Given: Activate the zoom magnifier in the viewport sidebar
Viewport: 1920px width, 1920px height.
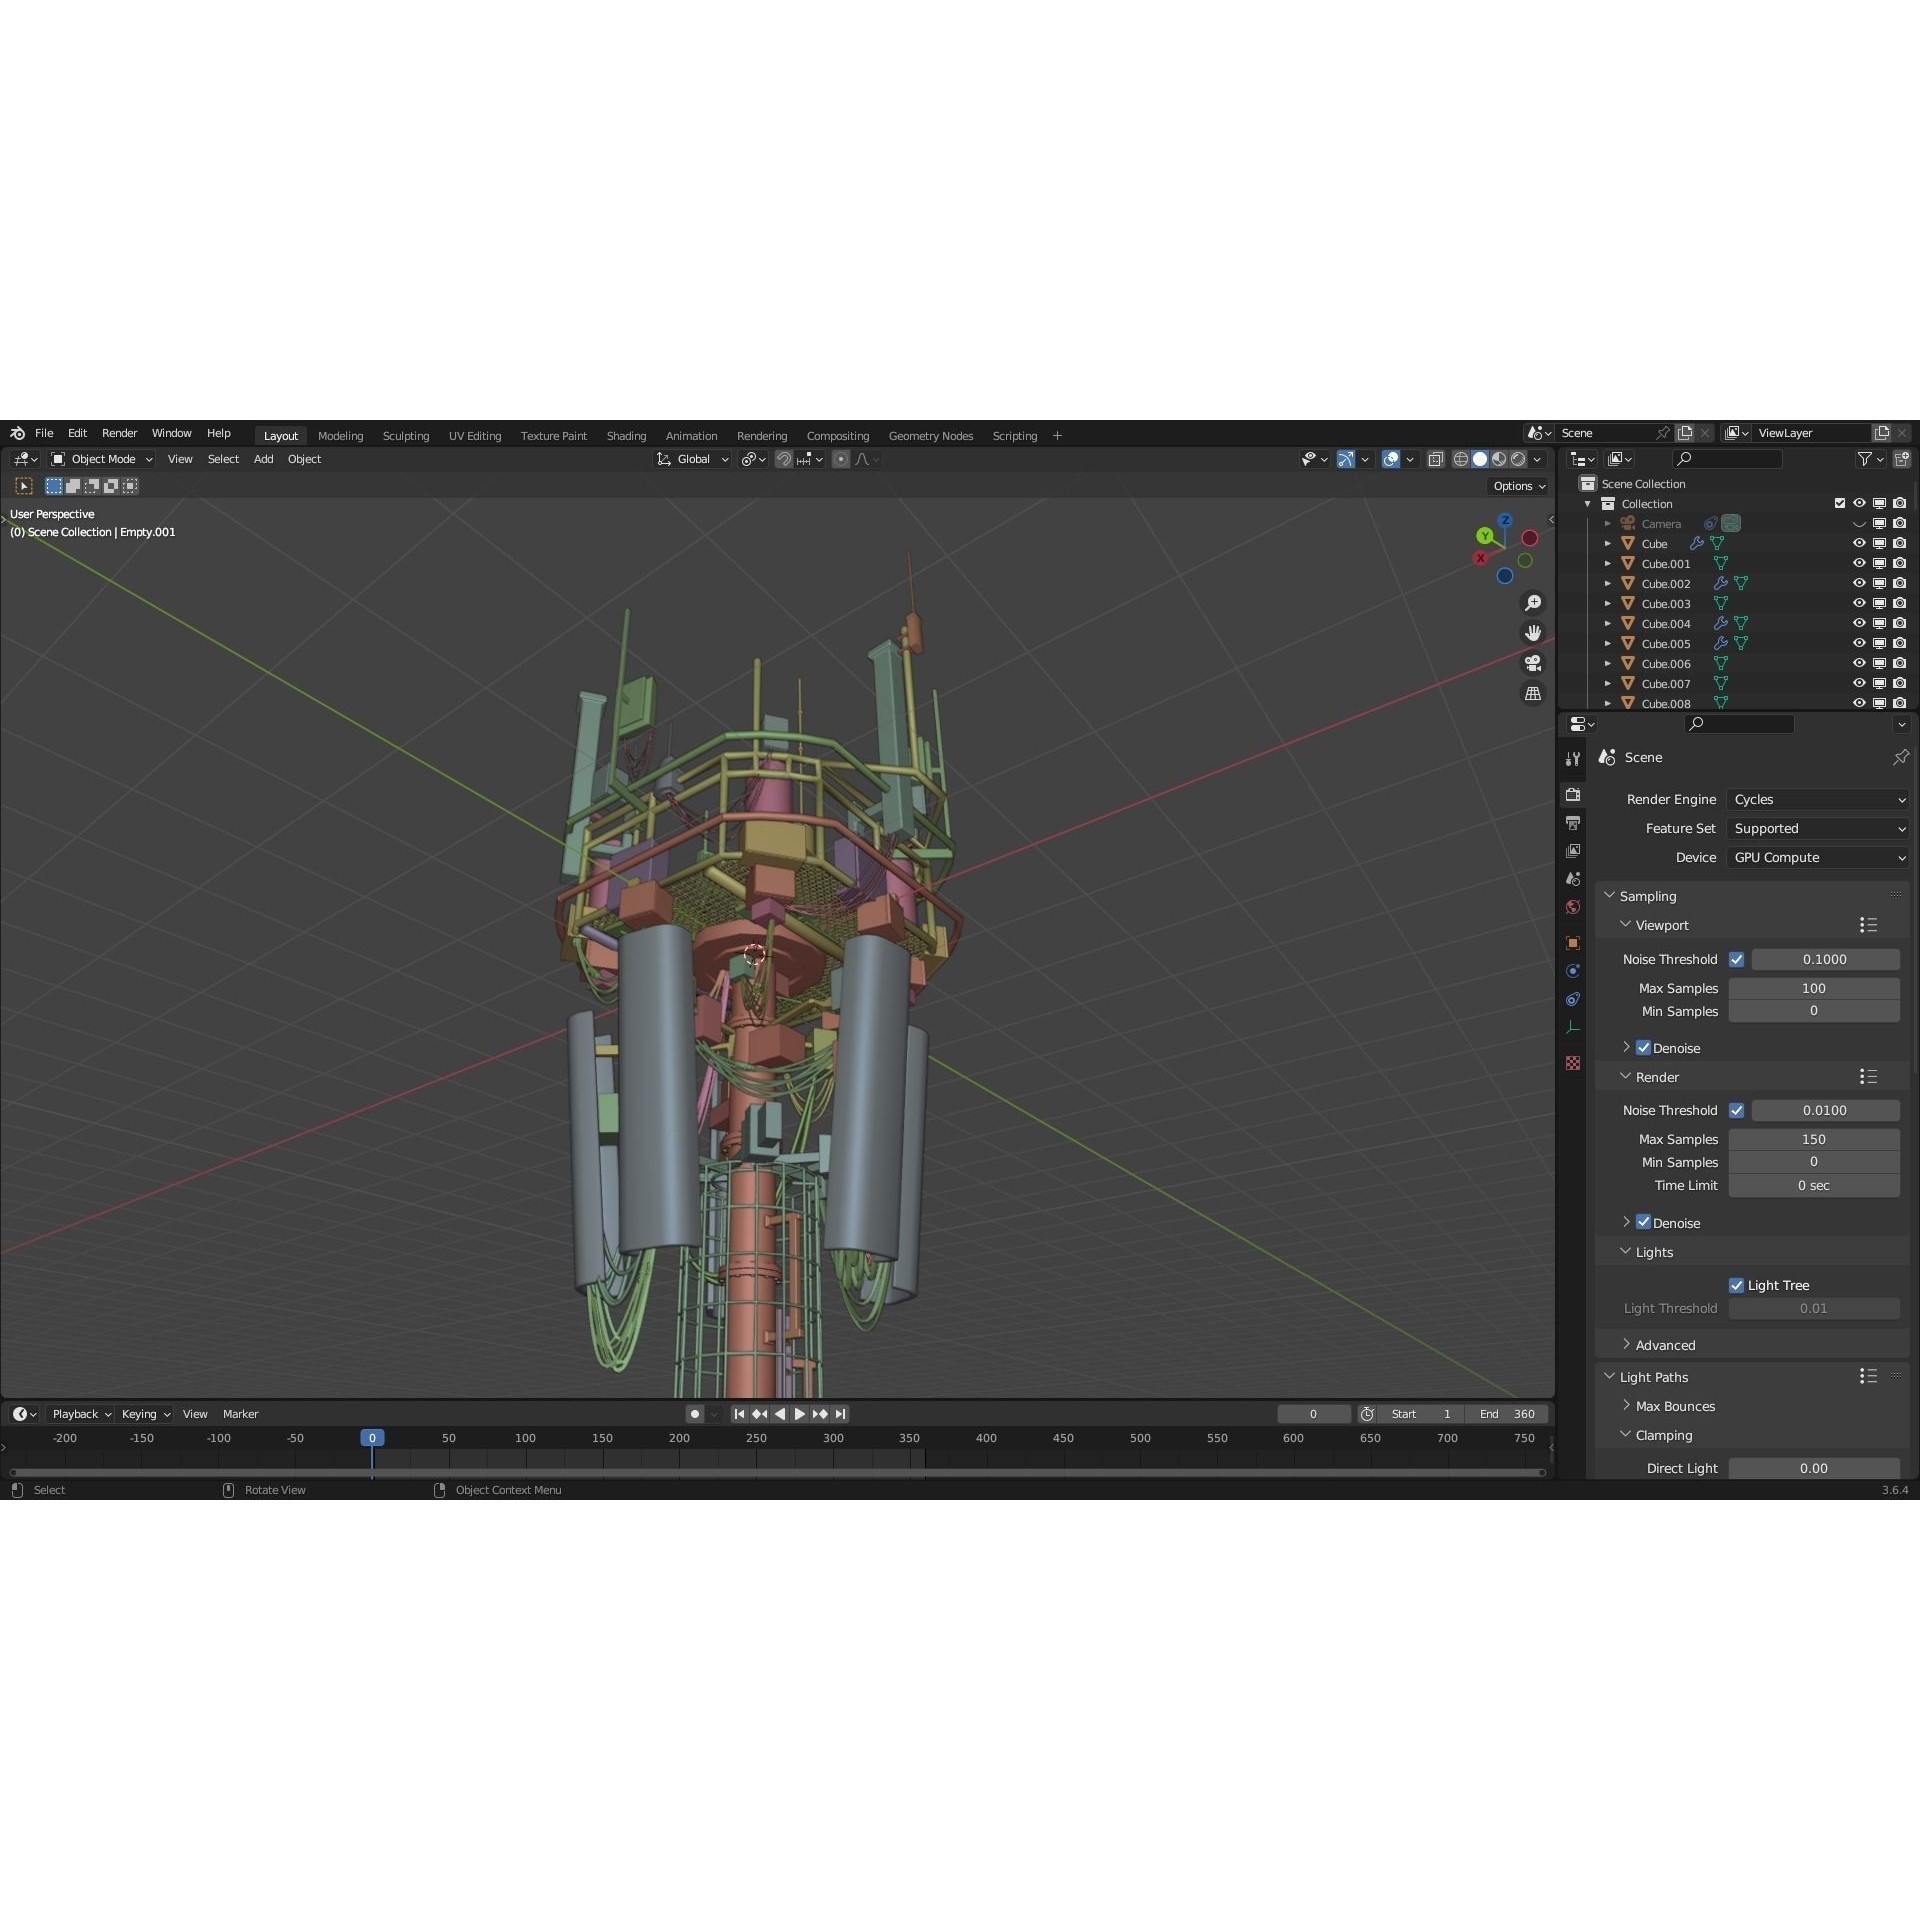Looking at the screenshot, I should (x=1533, y=602).
